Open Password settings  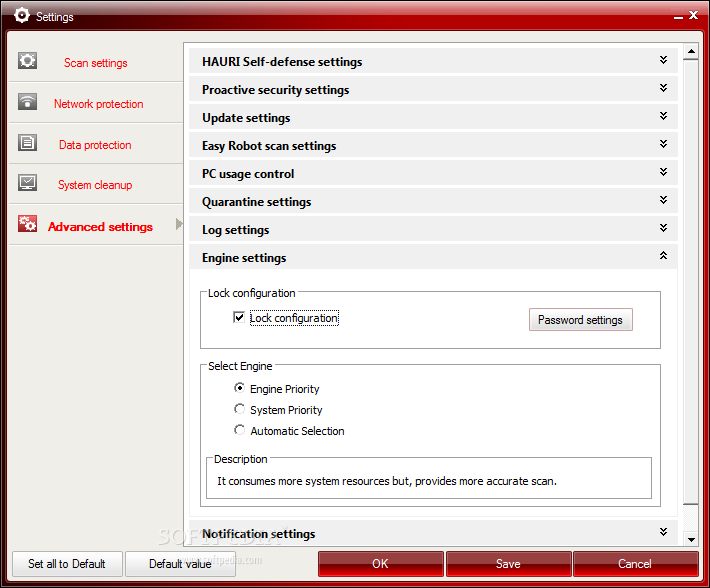point(580,320)
